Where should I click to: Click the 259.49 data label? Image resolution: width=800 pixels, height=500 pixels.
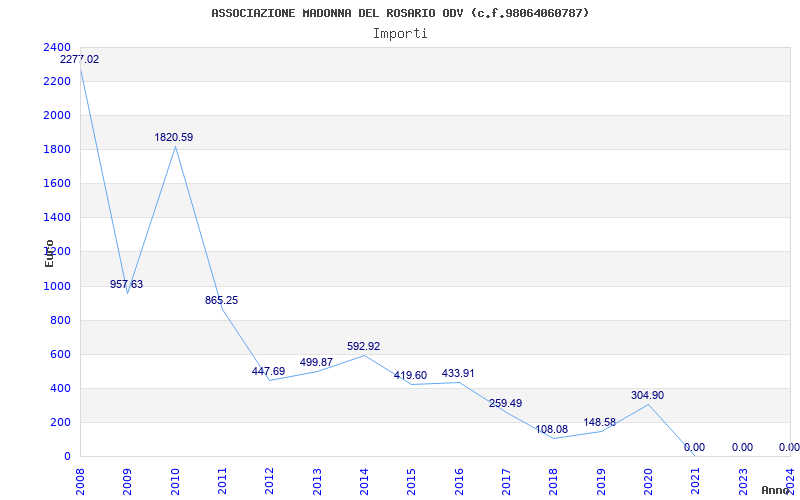point(505,404)
